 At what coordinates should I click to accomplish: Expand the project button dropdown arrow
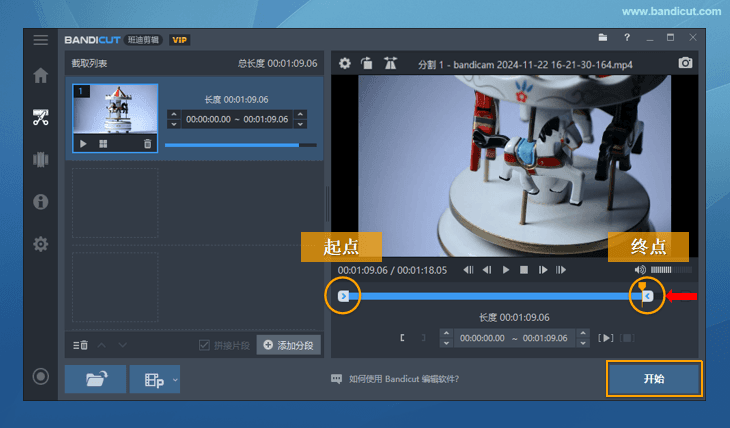point(175,380)
